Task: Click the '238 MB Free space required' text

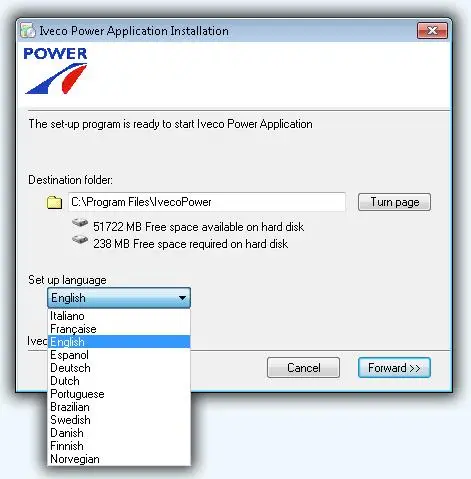Action: pos(190,244)
